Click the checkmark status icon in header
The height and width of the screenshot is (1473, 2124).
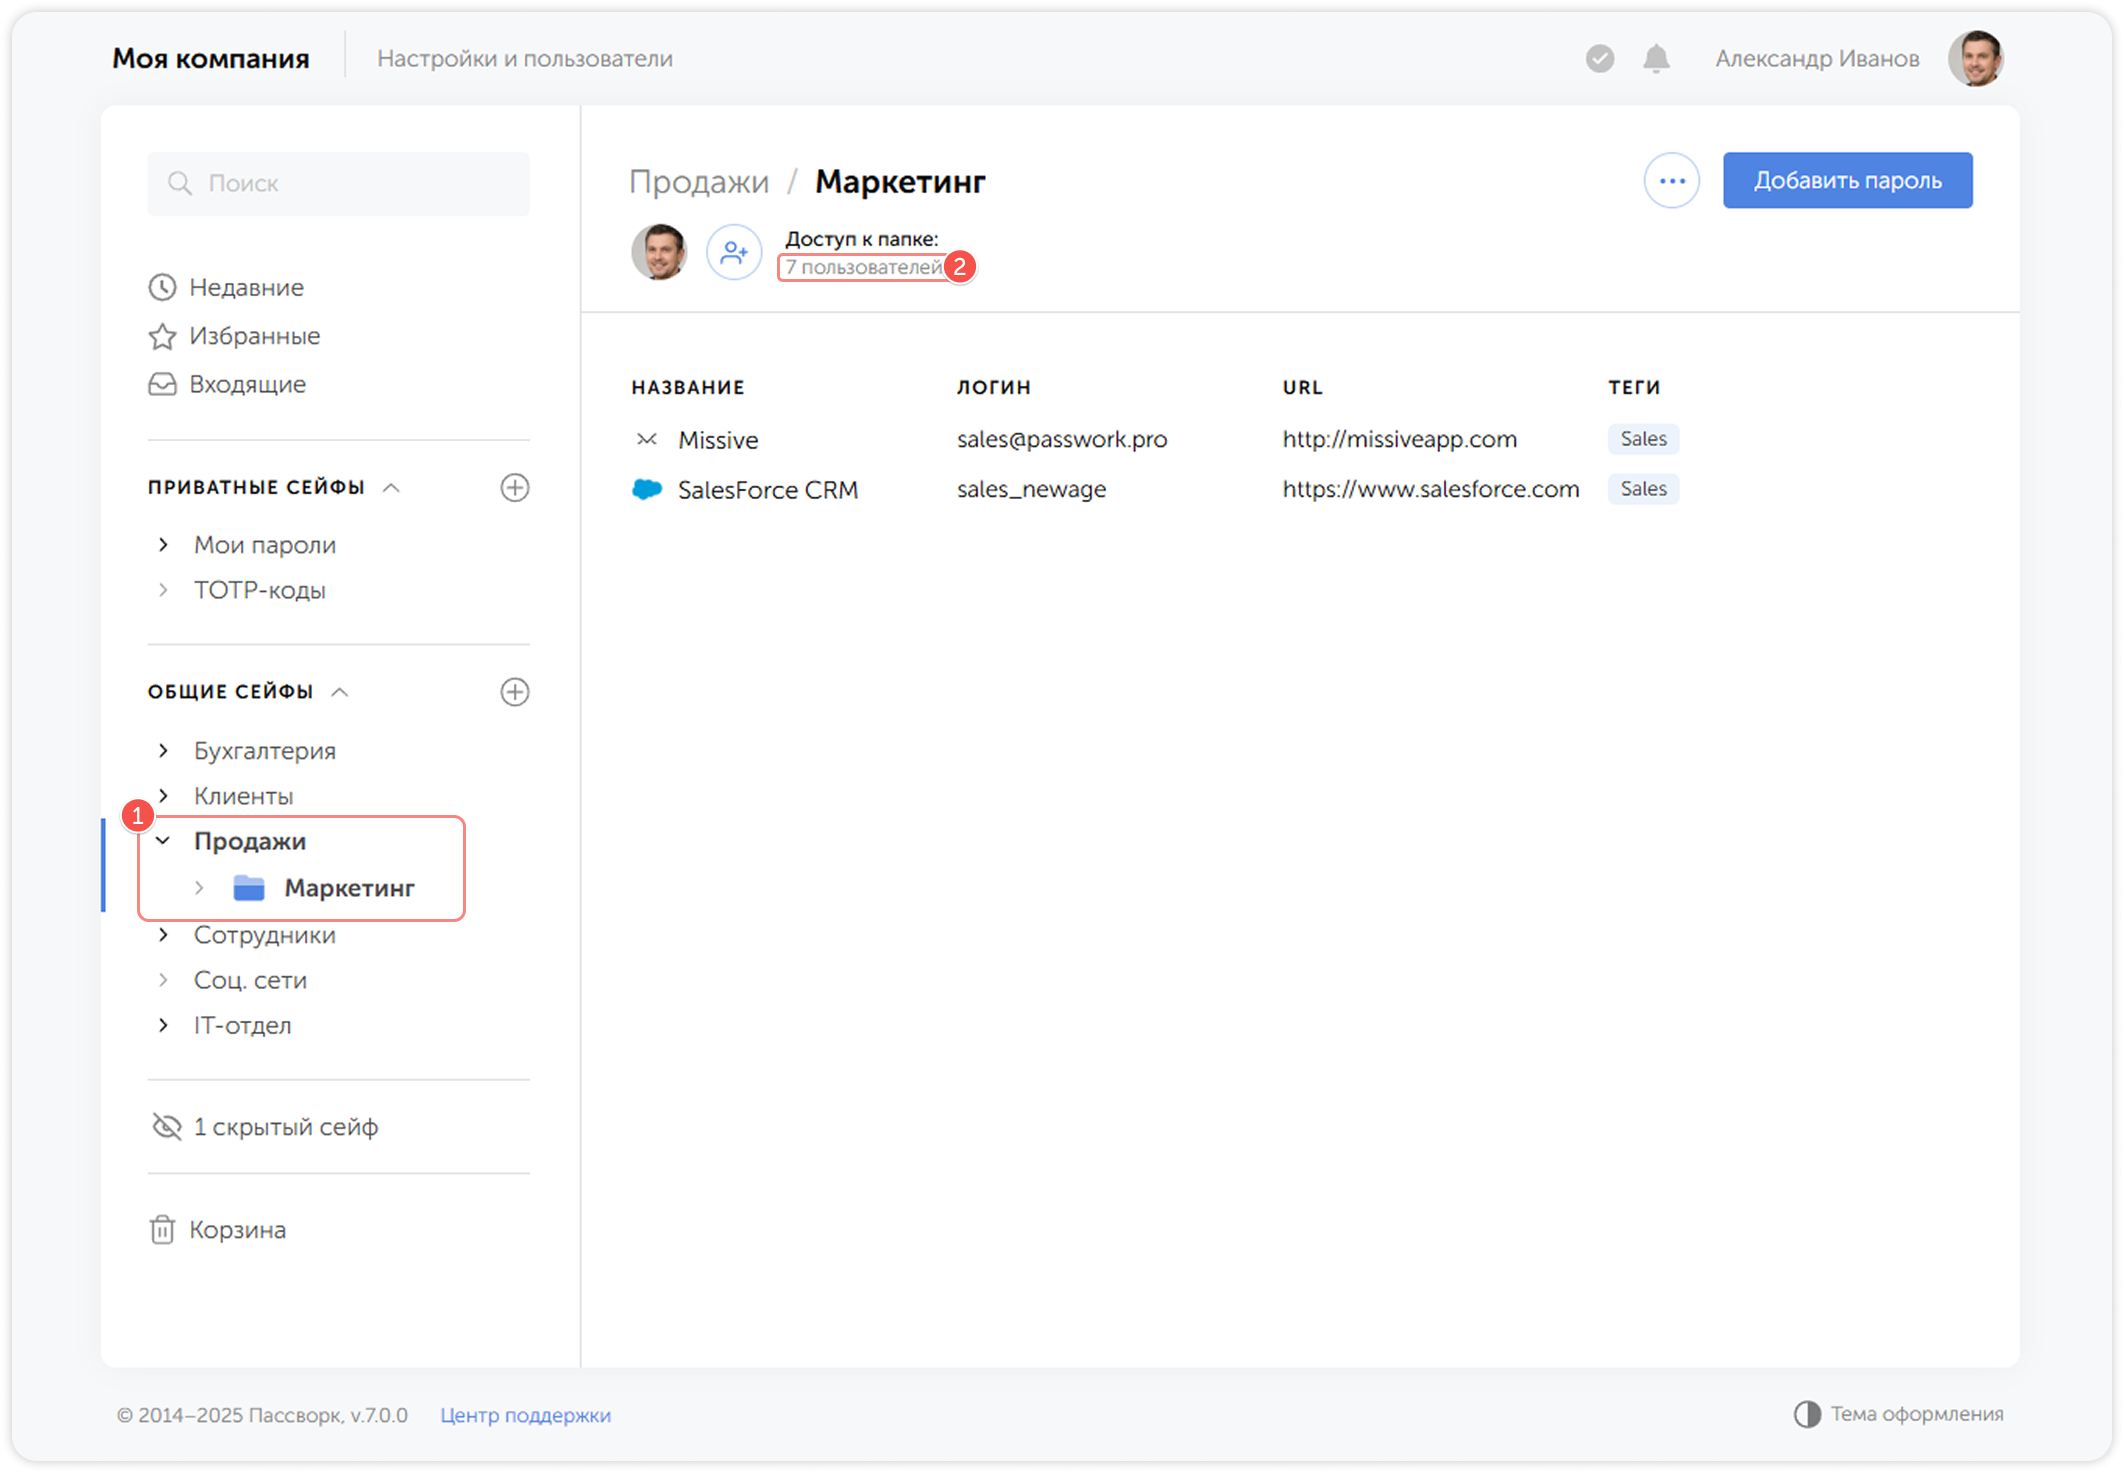pos(1599,59)
